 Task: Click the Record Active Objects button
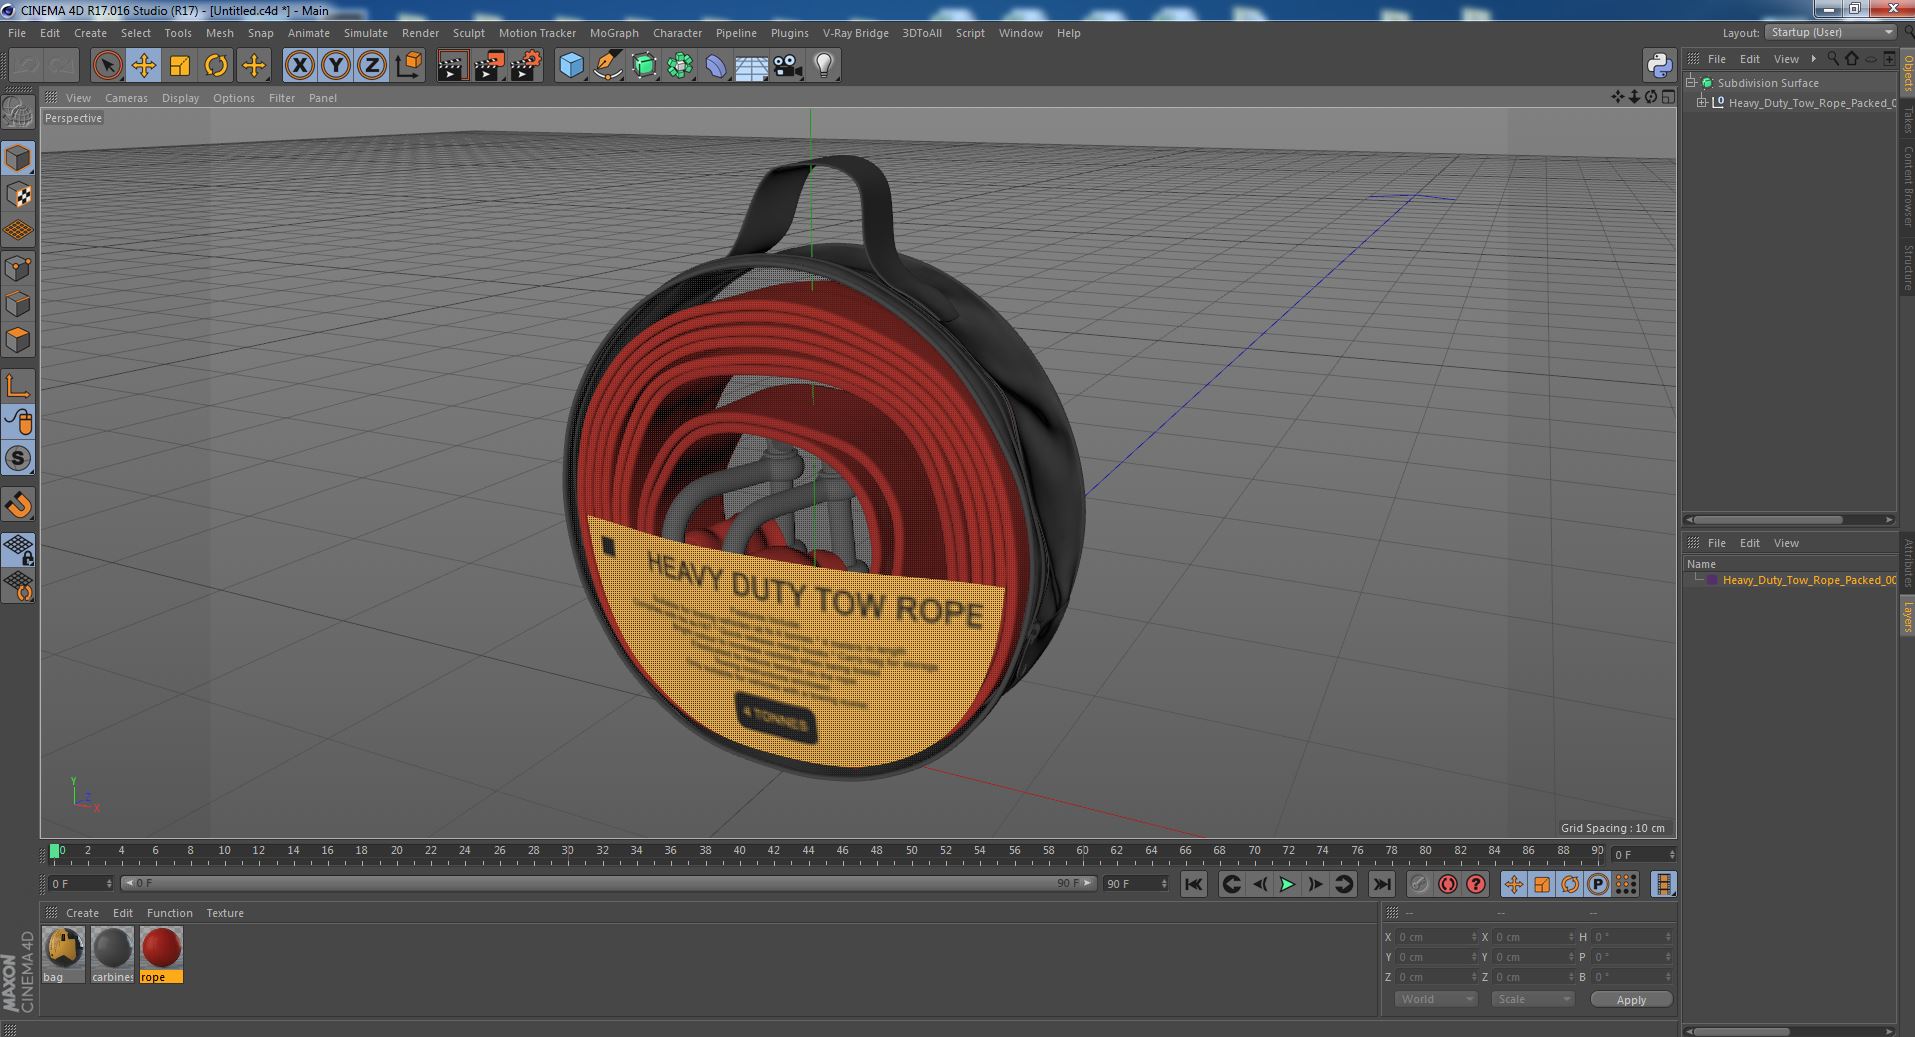(1419, 884)
